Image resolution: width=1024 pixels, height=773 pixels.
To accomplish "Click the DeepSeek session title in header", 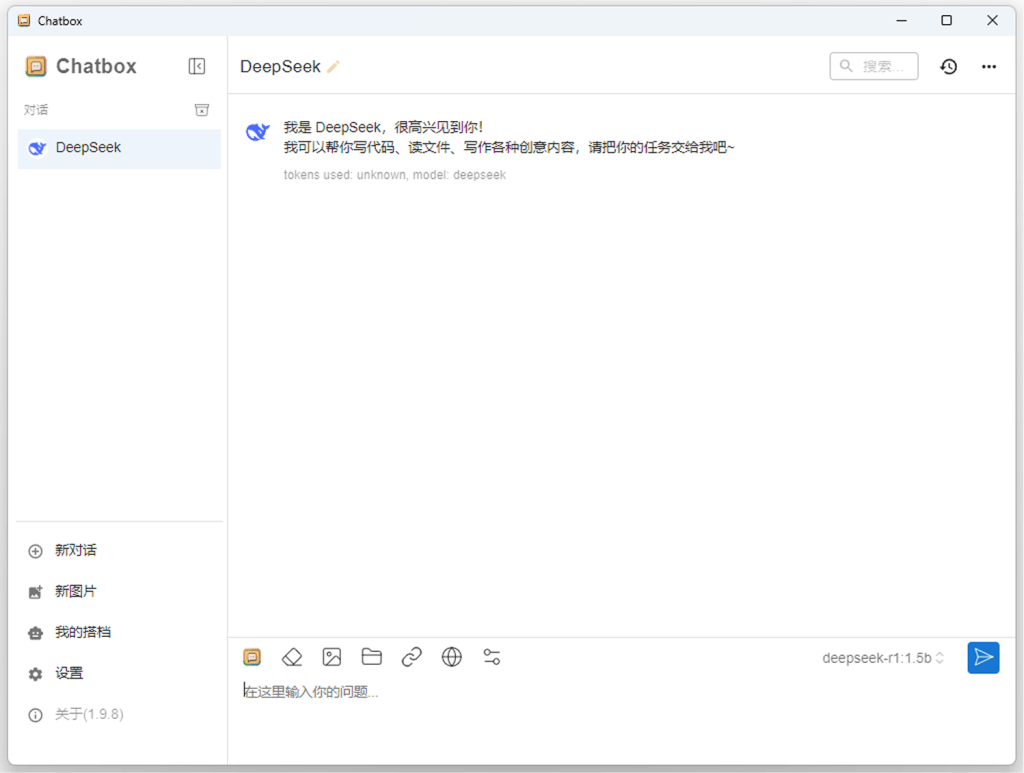I will click(x=280, y=67).
